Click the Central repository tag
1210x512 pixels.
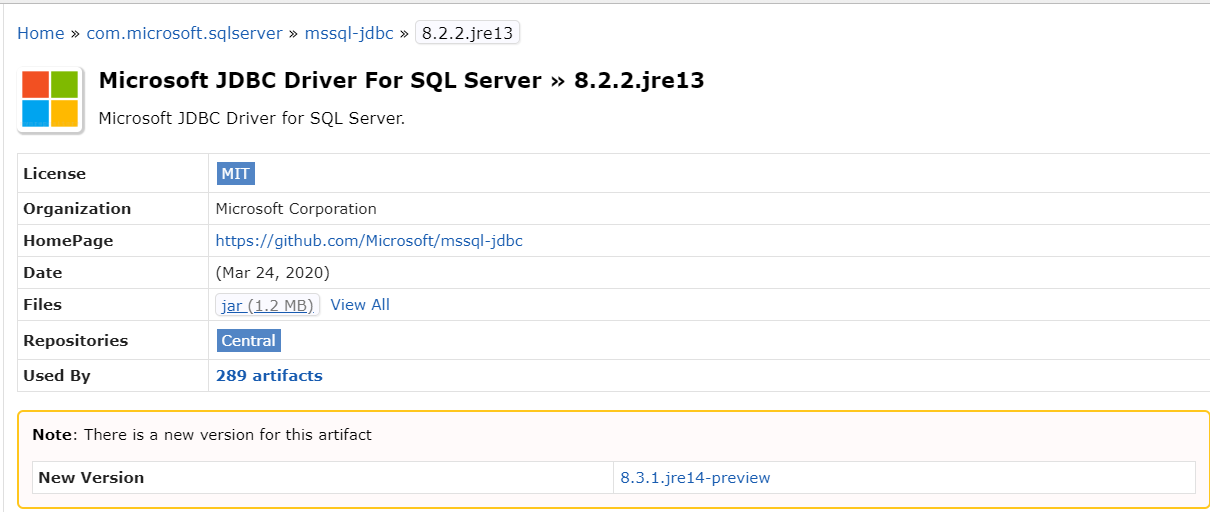click(249, 341)
